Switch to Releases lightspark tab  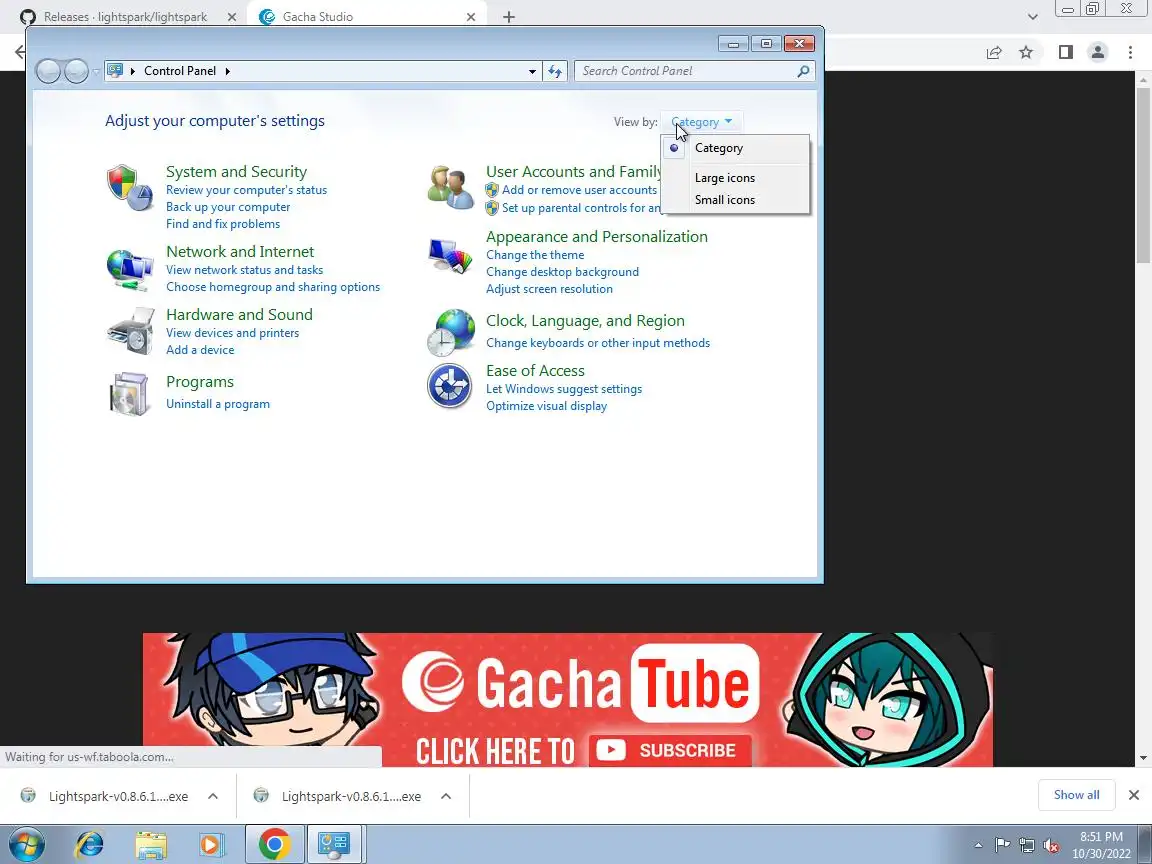126,17
